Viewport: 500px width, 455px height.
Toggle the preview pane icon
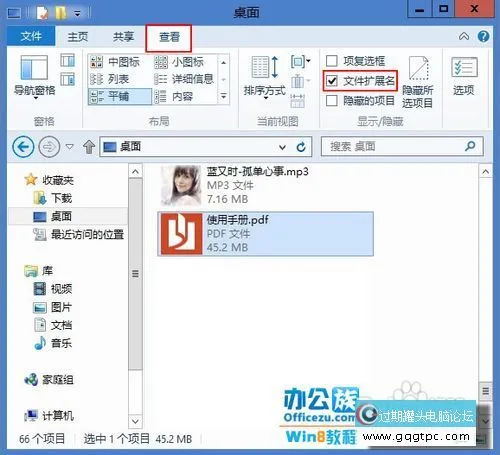point(67,61)
